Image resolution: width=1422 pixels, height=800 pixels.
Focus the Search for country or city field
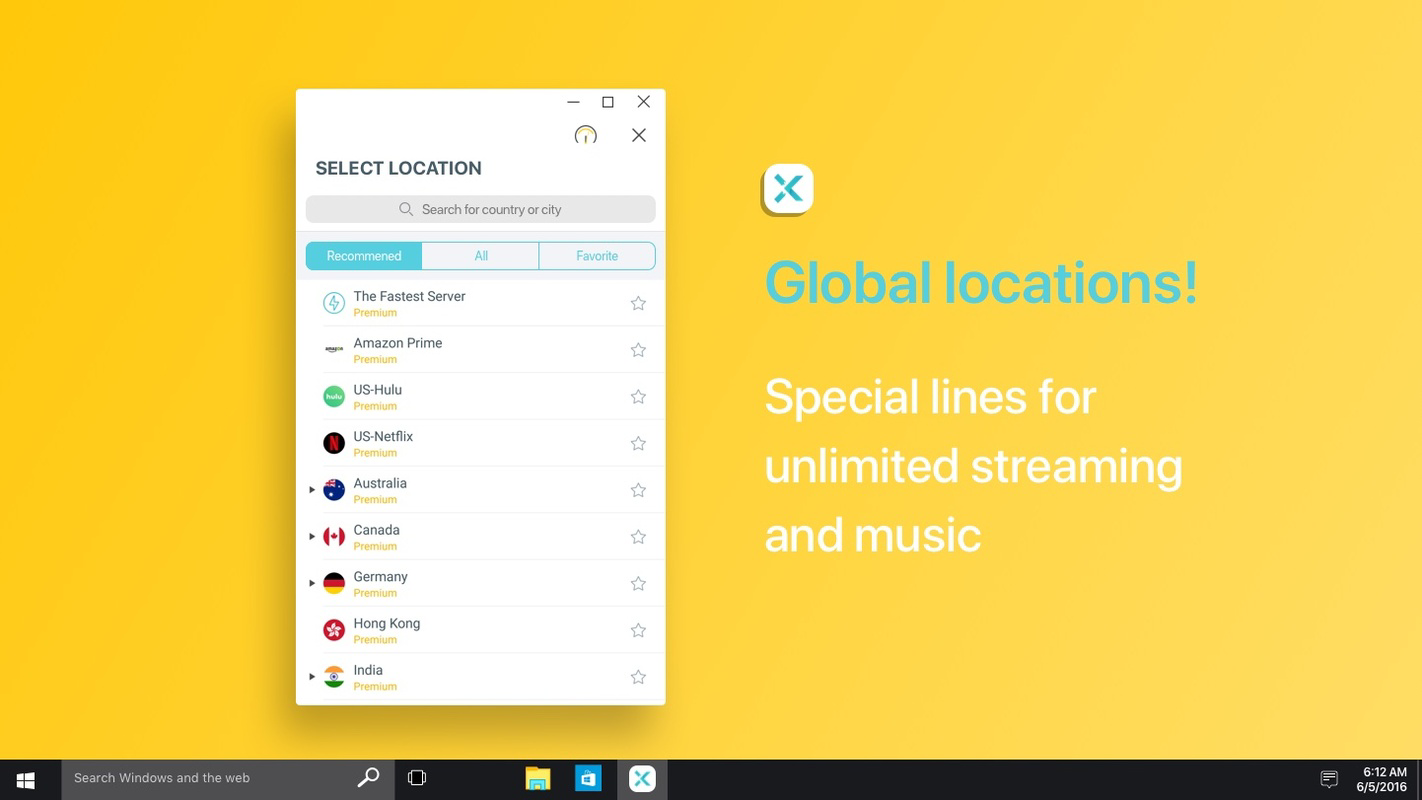[480, 209]
